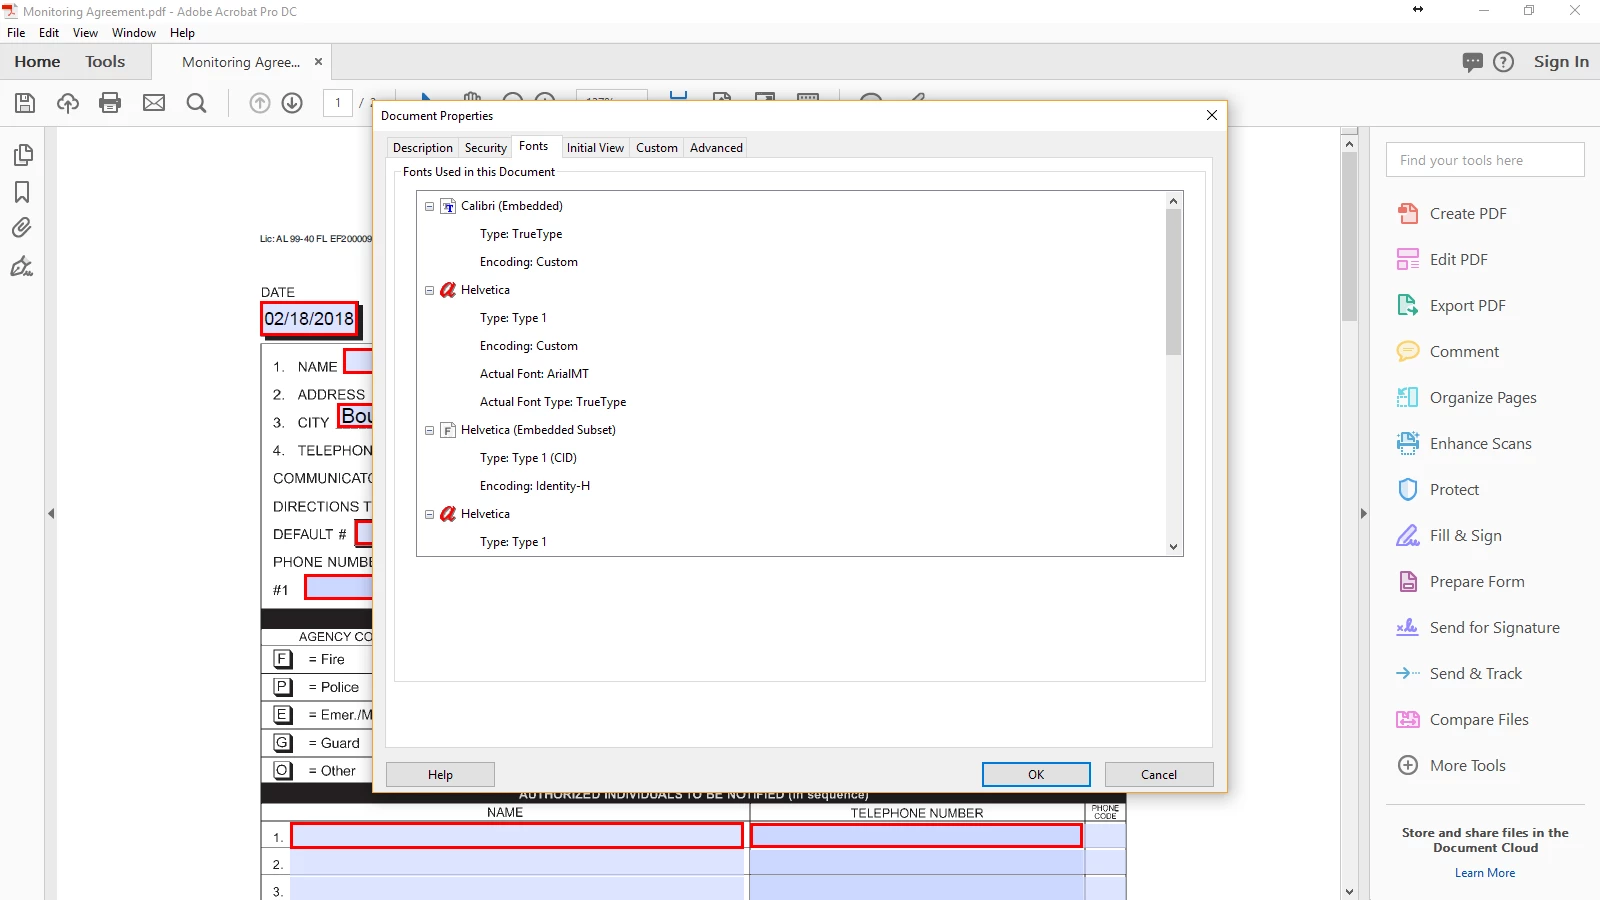
Task: Click Cancel in Document Properties
Action: (1159, 775)
